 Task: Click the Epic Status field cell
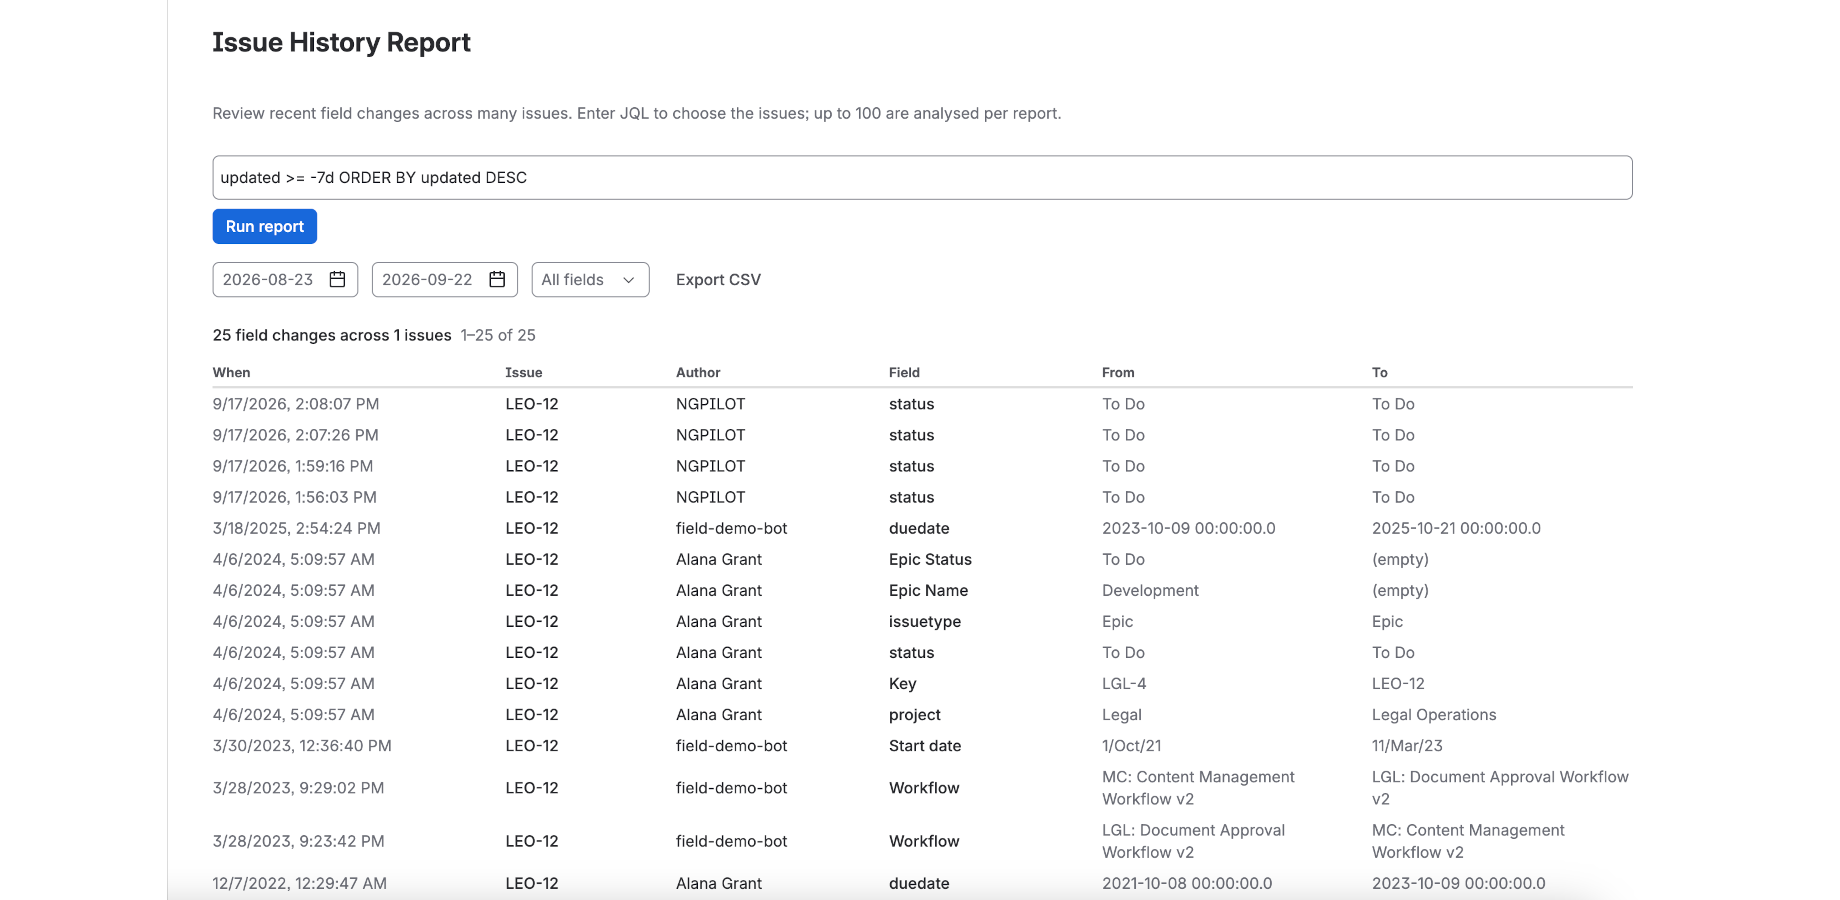click(930, 559)
